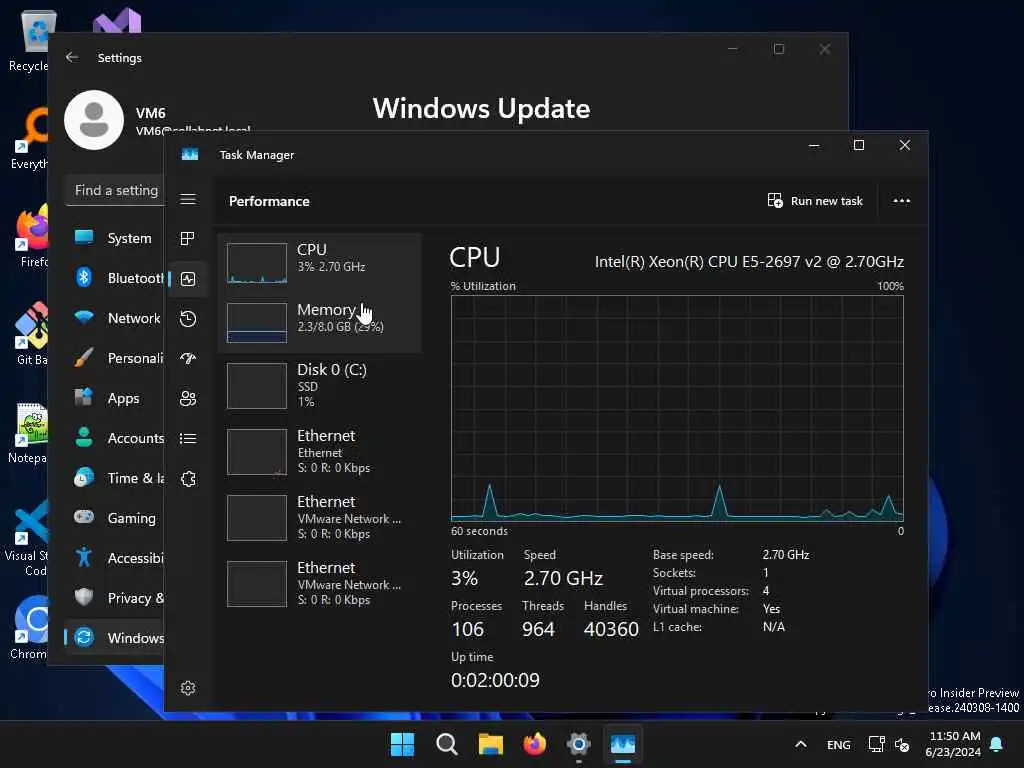The width and height of the screenshot is (1024, 768).
Task: Select first Ethernet item labeled Ethernet
Action: pos(320,451)
